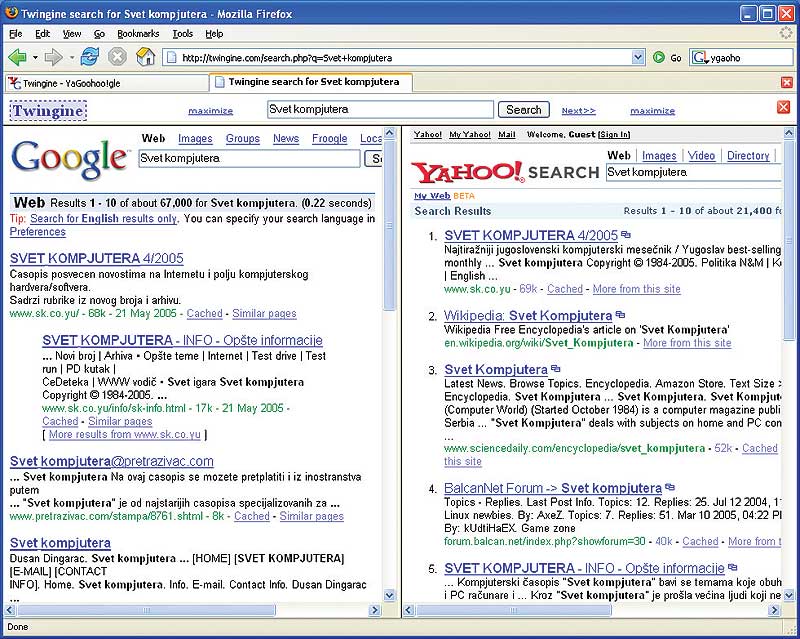Open the Help menu

tap(214, 34)
